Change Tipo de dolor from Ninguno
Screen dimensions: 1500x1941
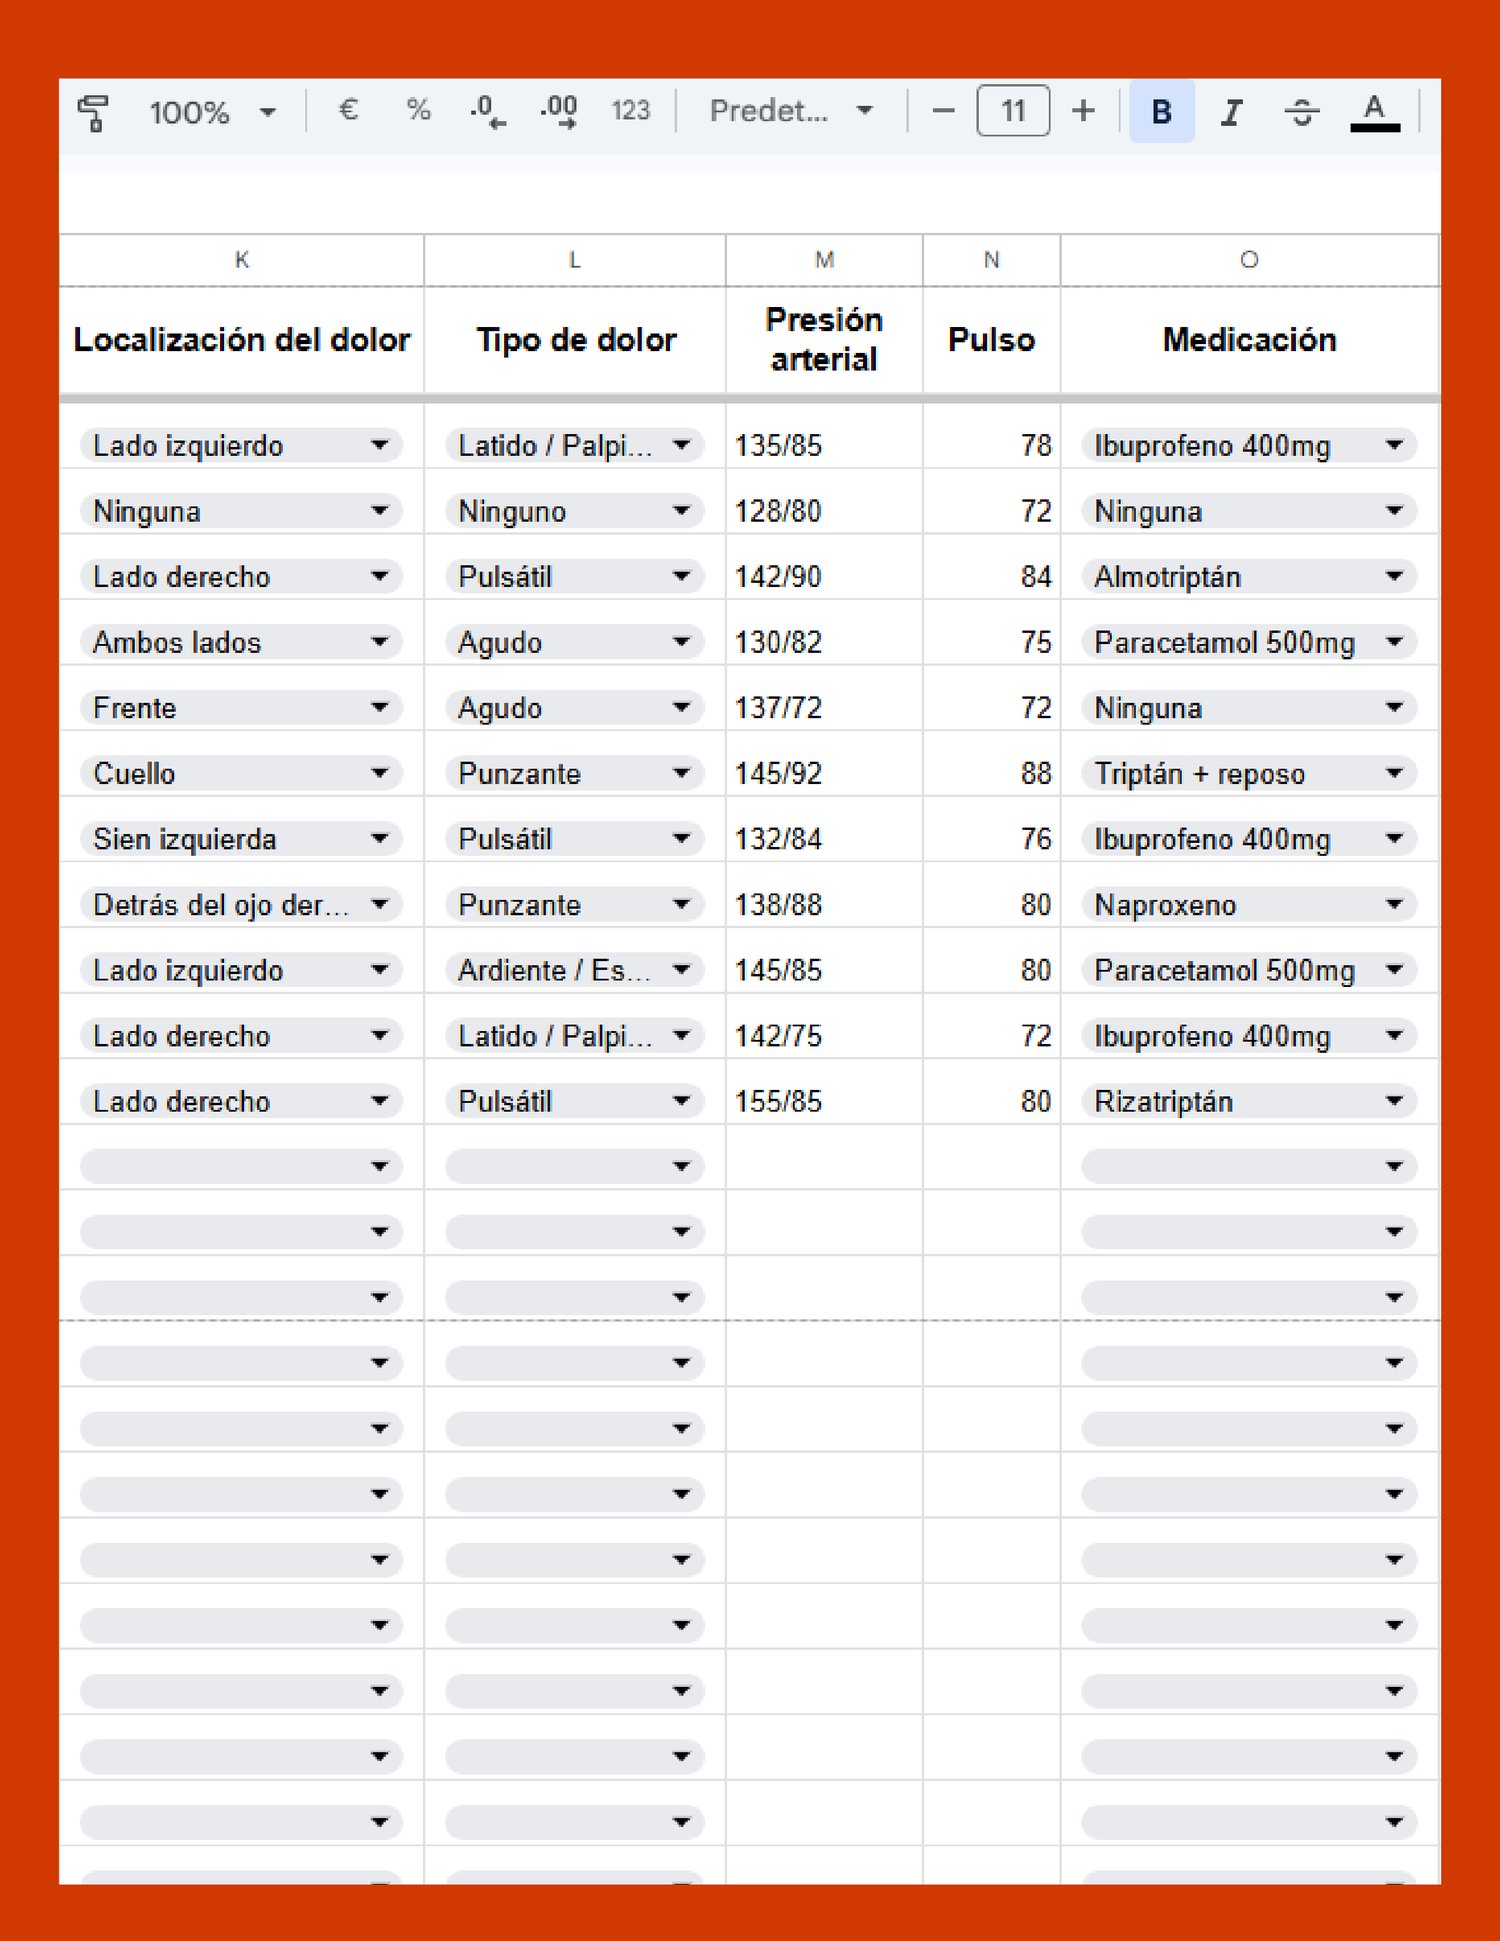coord(684,511)
